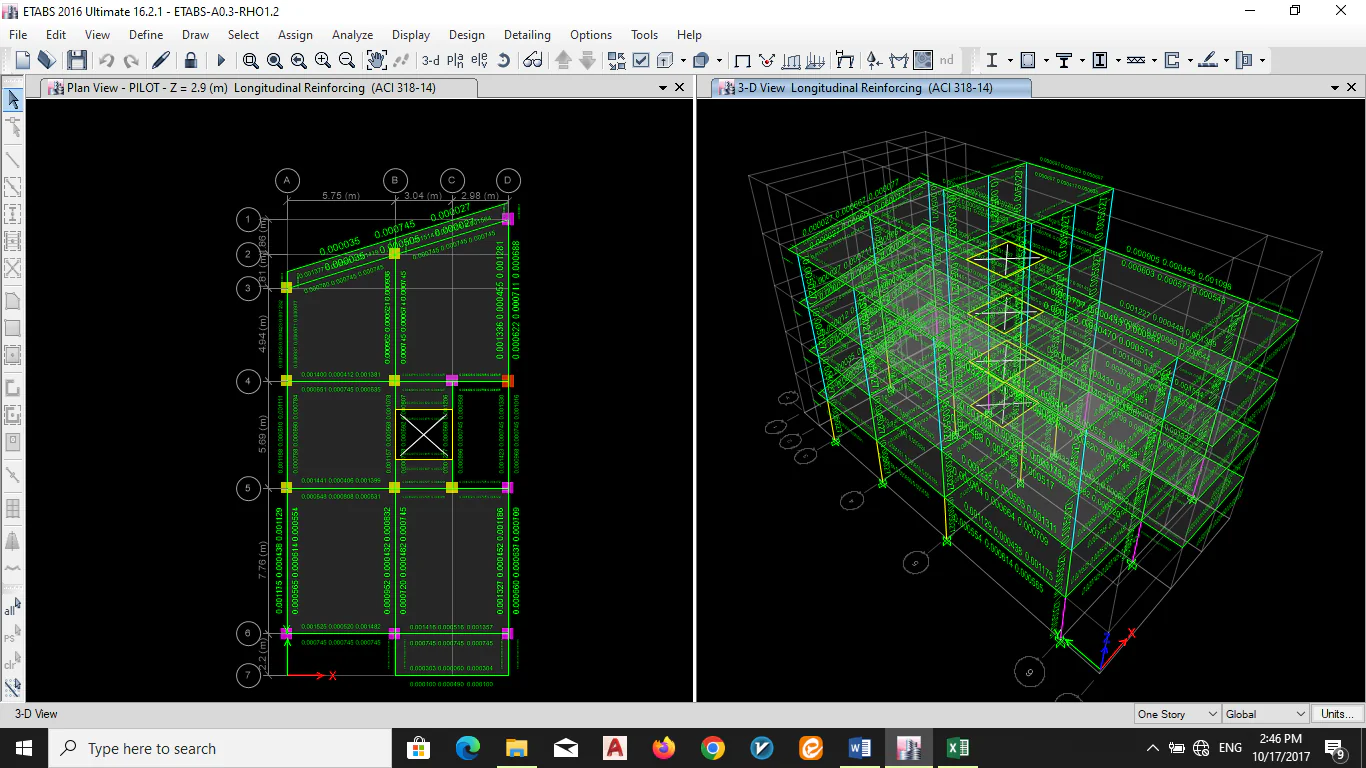Click the Run Analysis play icon
Screen dimensions: 1366x768
click(222, 61)
